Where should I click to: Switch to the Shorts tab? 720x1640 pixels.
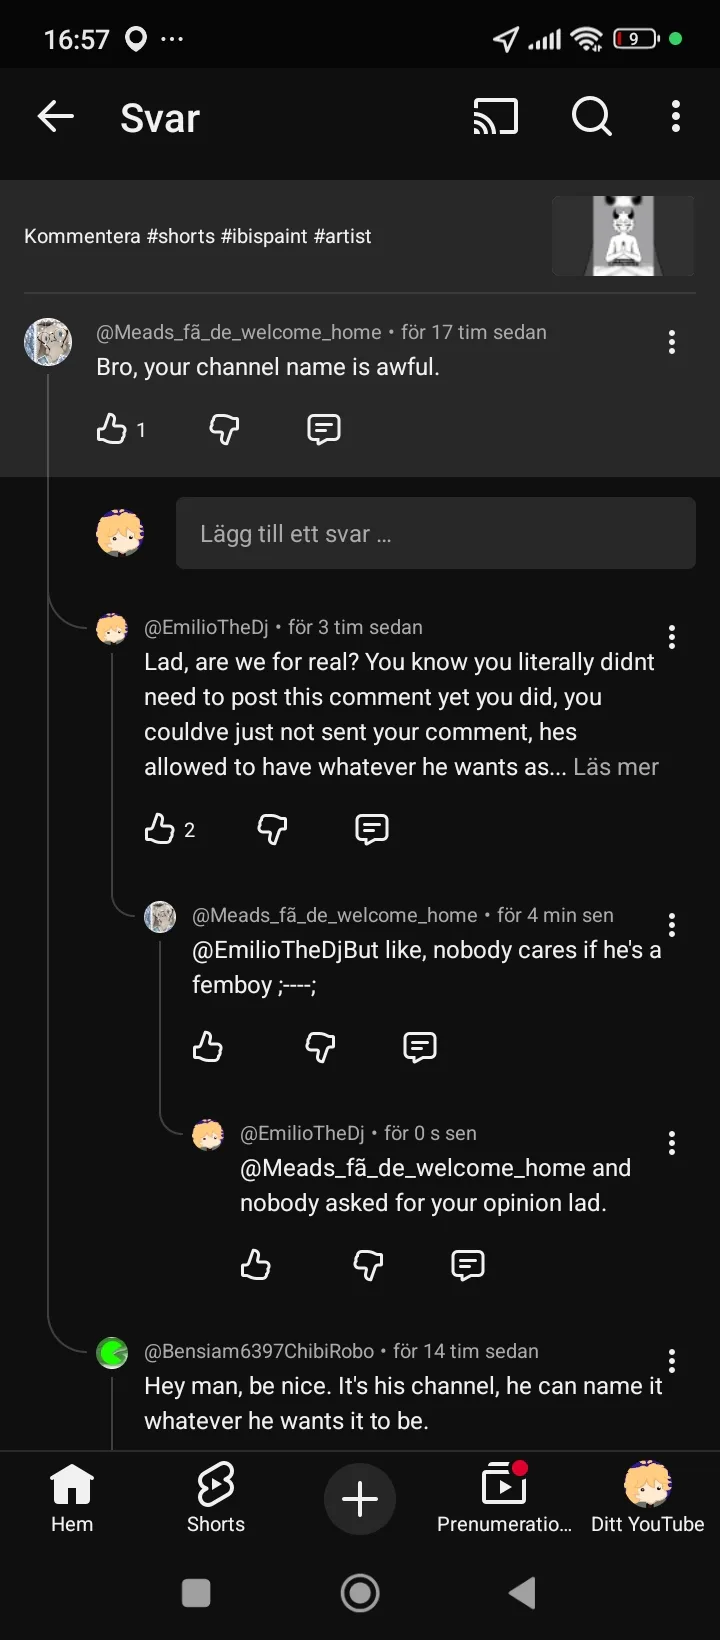coord(216,1498)
